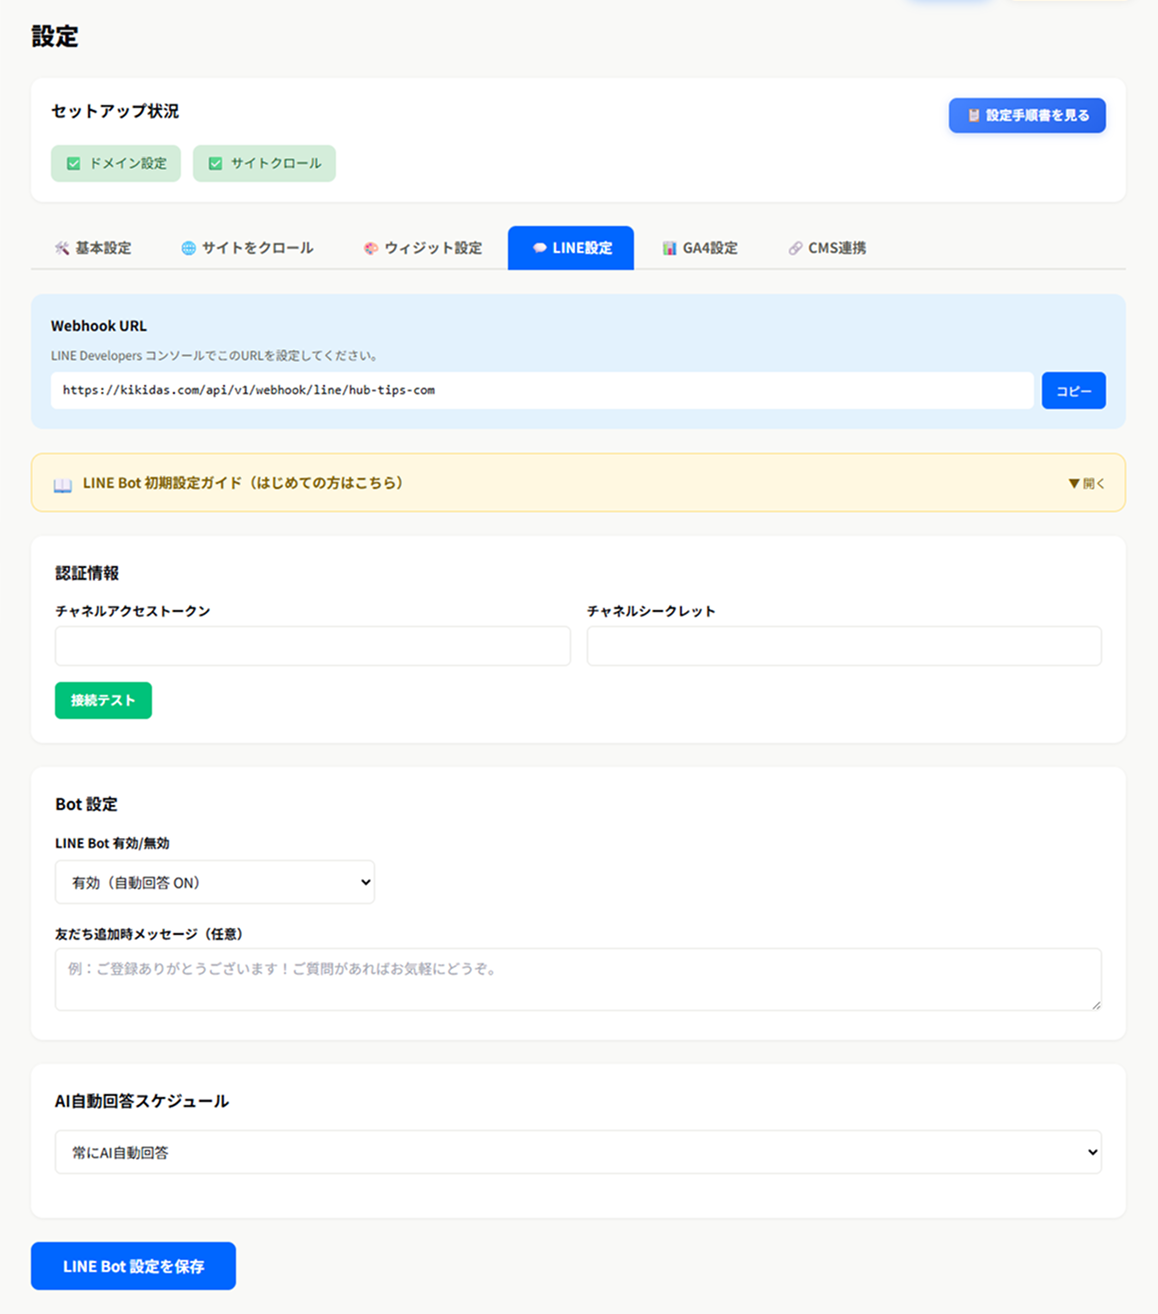Viewport: 1158px width, 1314px height.
Task: Click the 'Webhook URL' label
Action: coord(99,326)
